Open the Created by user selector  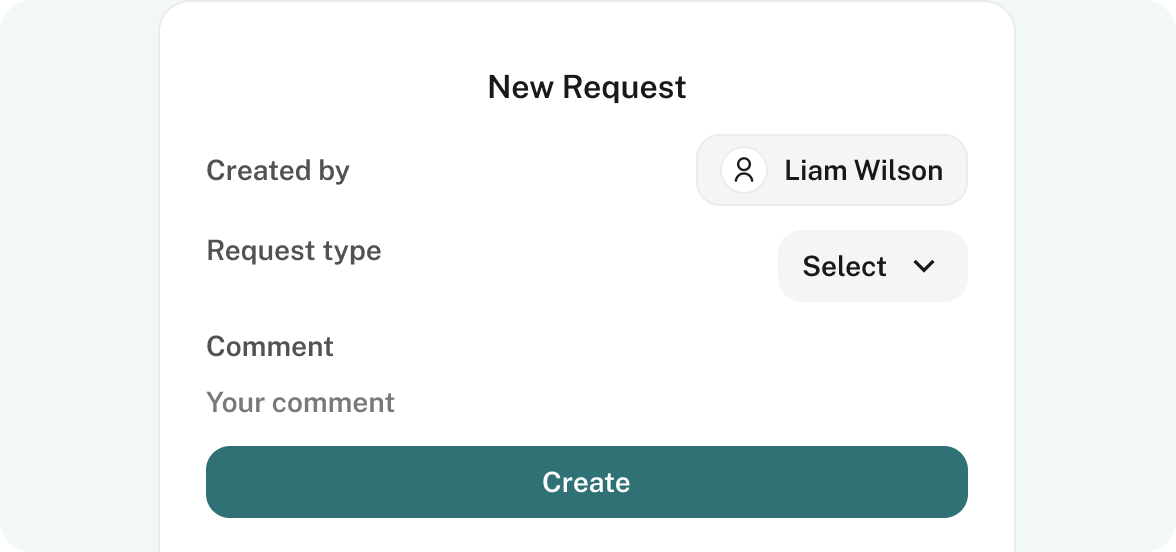click(x=832, y=170)
